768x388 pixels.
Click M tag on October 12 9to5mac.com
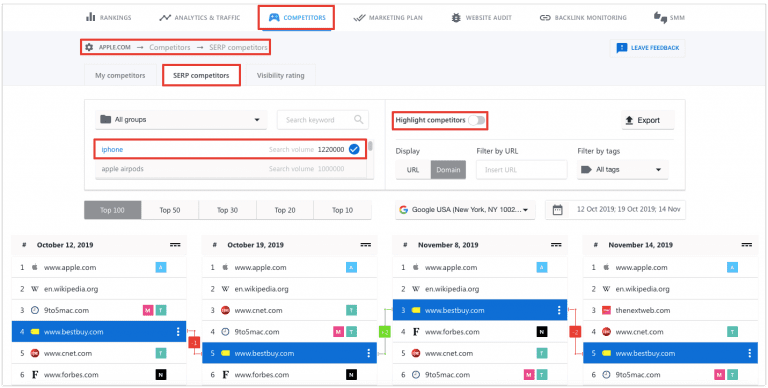pos(148,311)
